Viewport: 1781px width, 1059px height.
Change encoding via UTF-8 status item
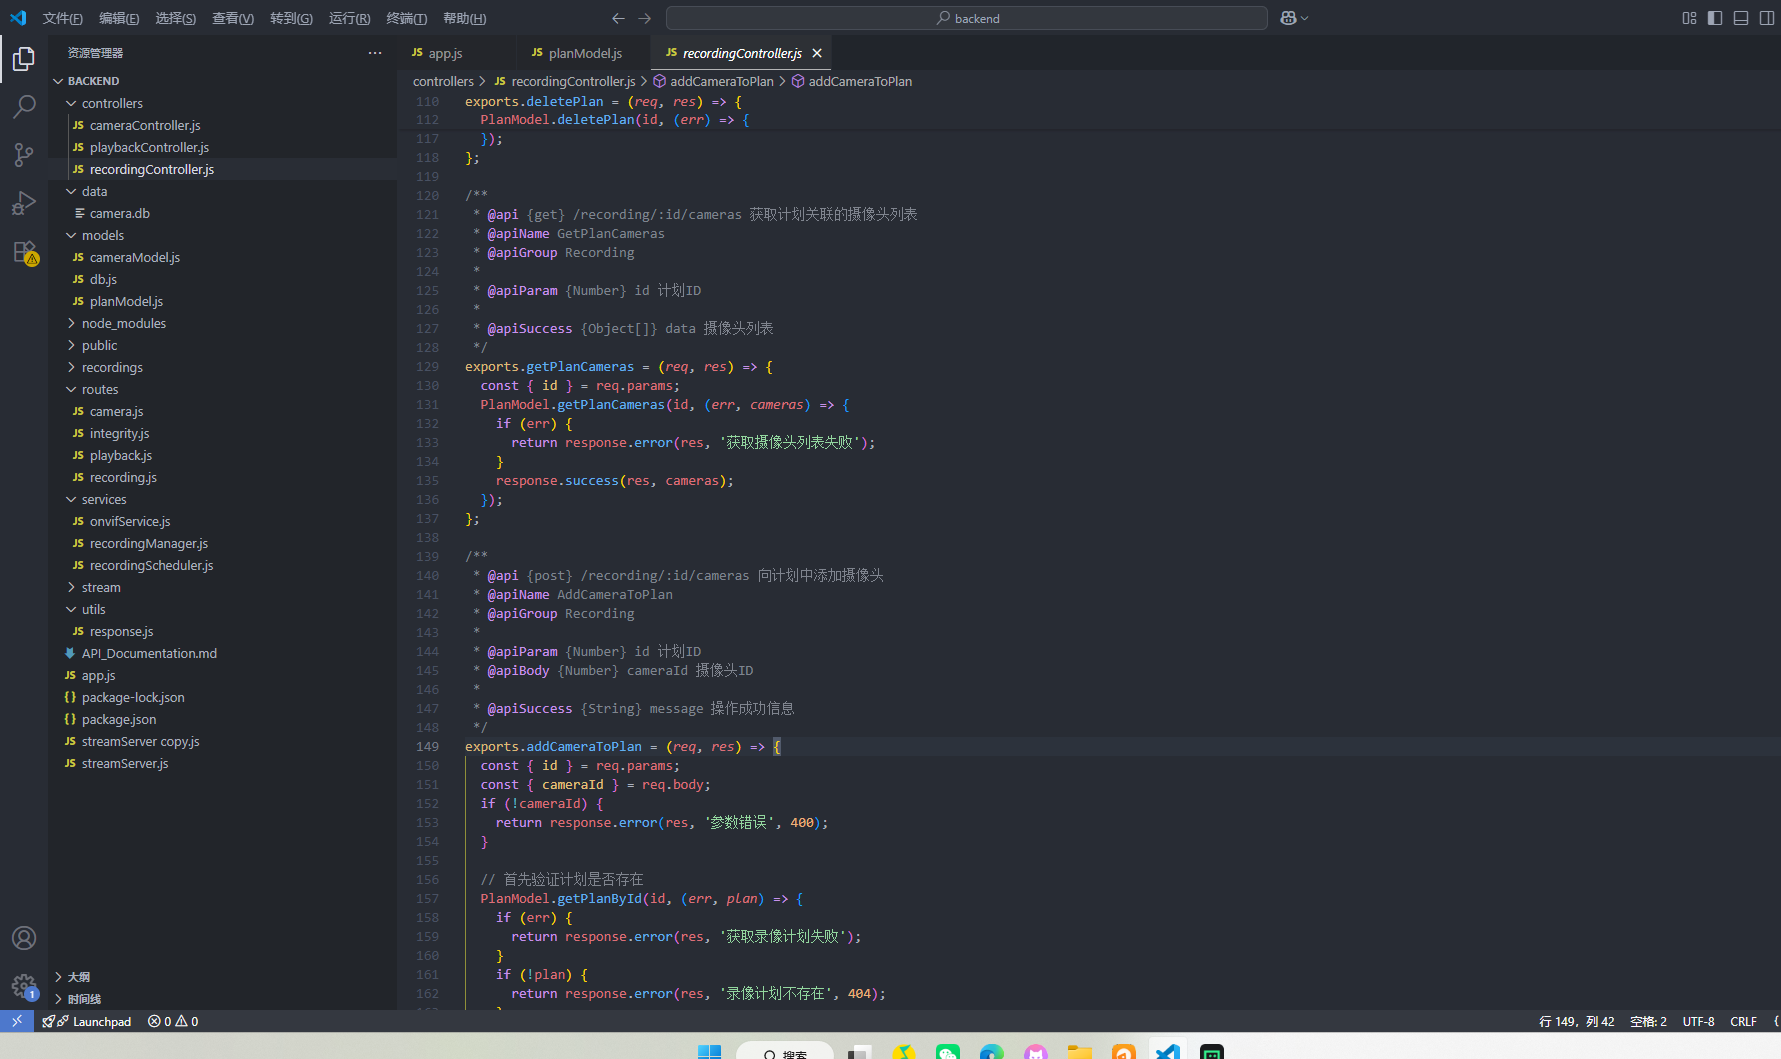[x=1698, y=1021]
